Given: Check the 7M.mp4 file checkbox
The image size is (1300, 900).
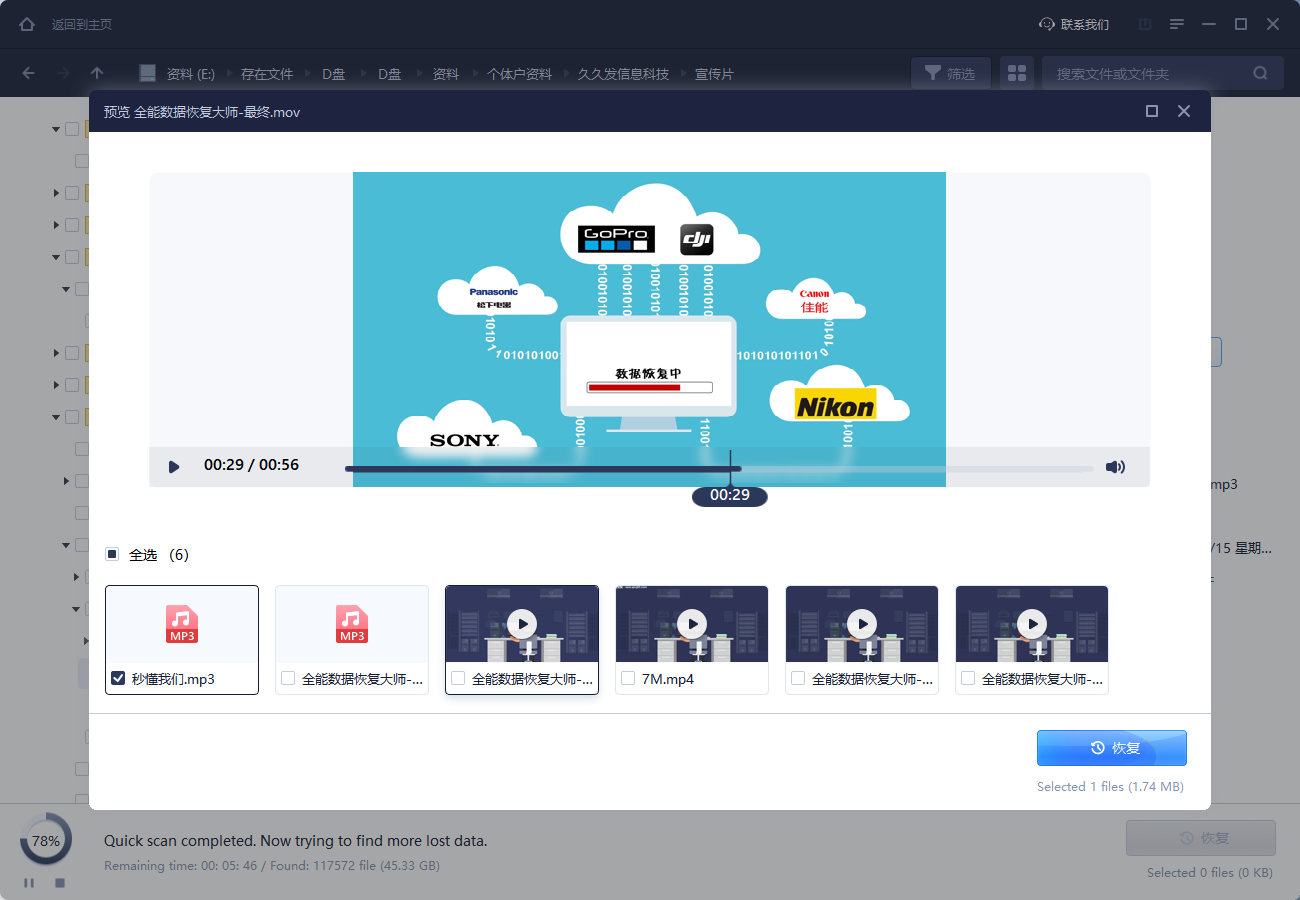Looking at the screenshot, I should 628,678.
